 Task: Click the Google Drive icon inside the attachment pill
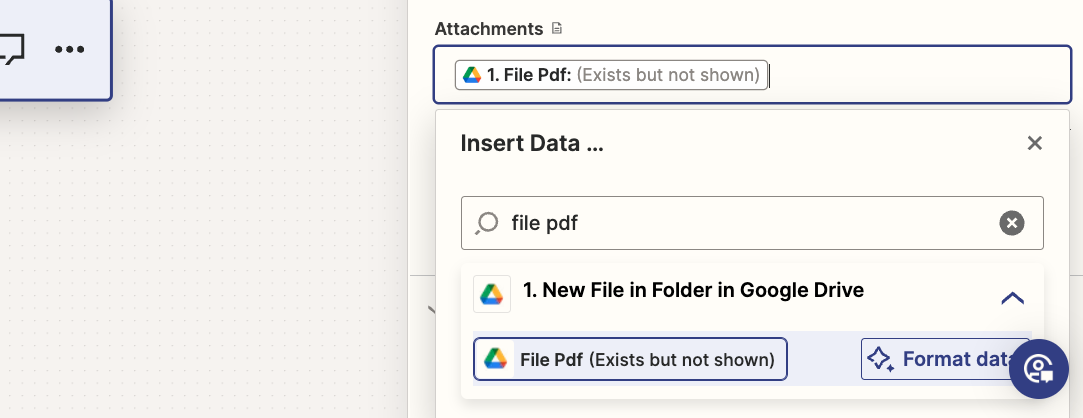[x=472, y=75]
